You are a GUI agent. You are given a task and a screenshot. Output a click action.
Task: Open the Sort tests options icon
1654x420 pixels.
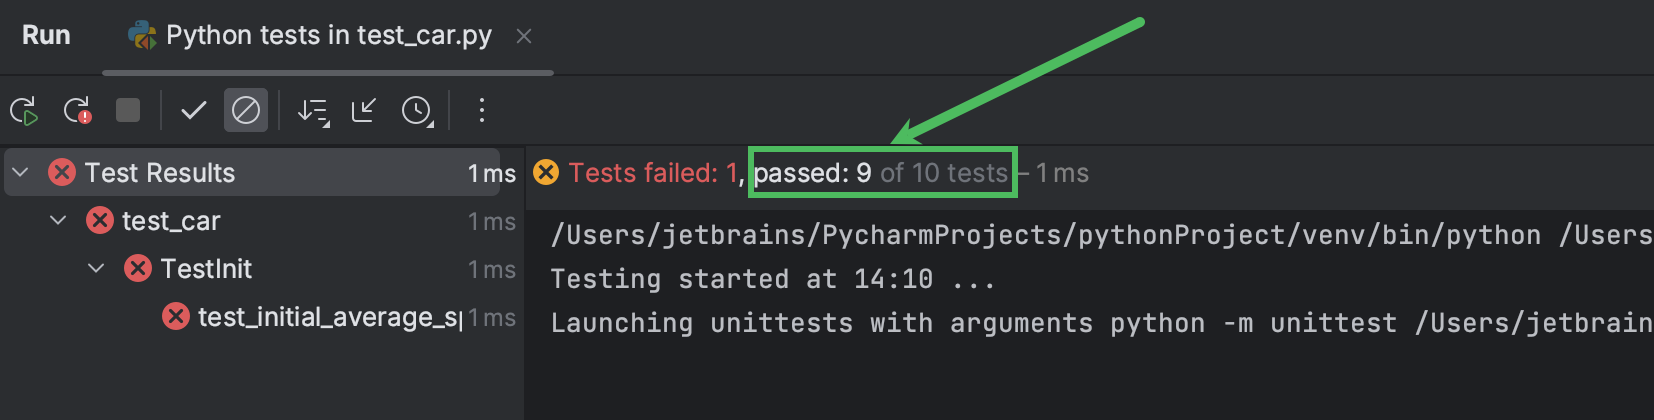(x=313, y=111)
